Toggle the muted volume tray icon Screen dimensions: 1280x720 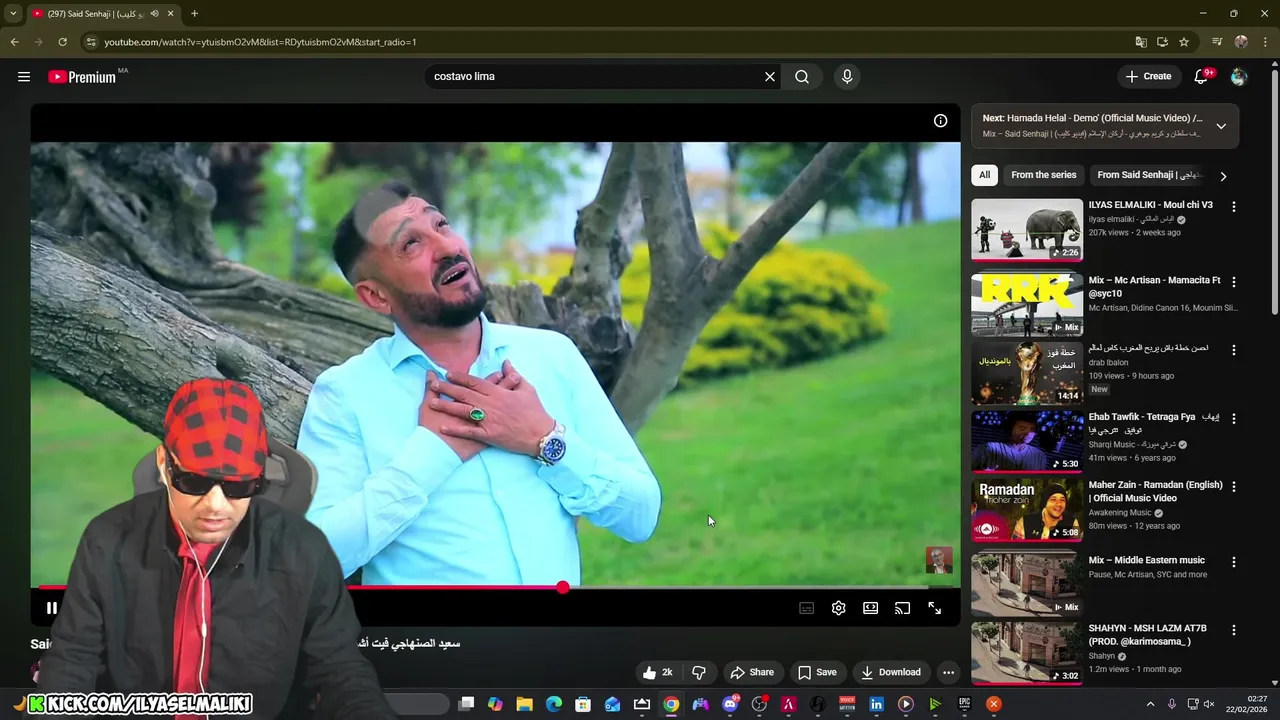click(x=1209, y=704)
